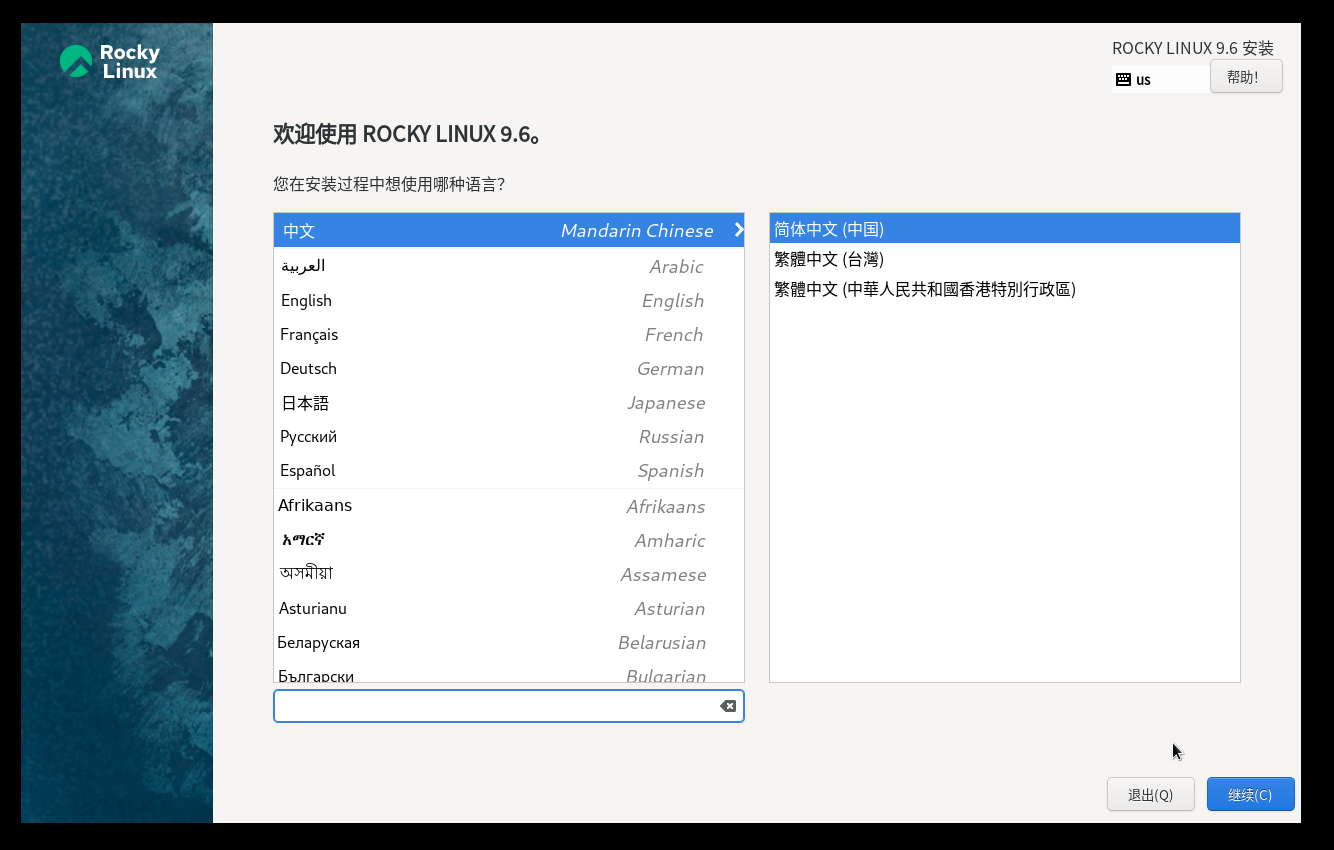The height and width of the screenshot is (850, 1334).
Task: Select the Afrikaans language row
Action: point(509,506)
